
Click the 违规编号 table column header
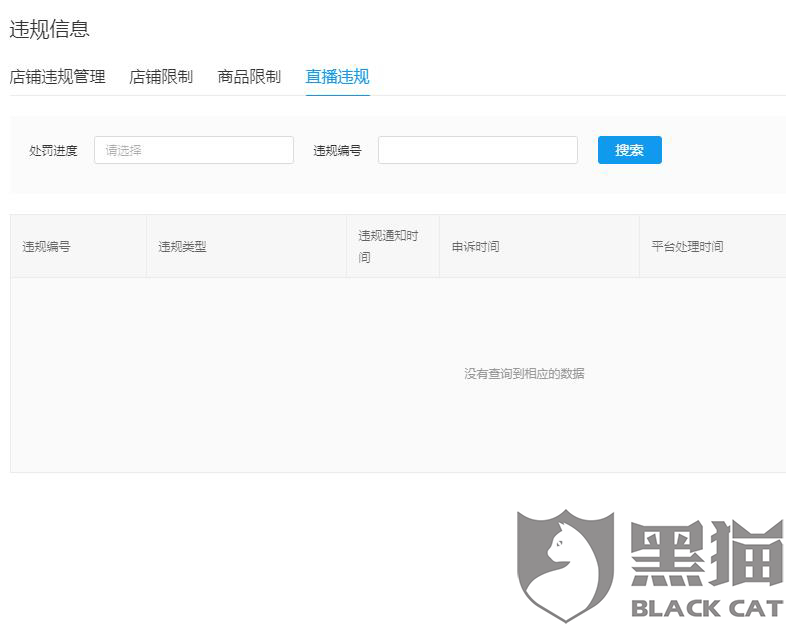46,247
